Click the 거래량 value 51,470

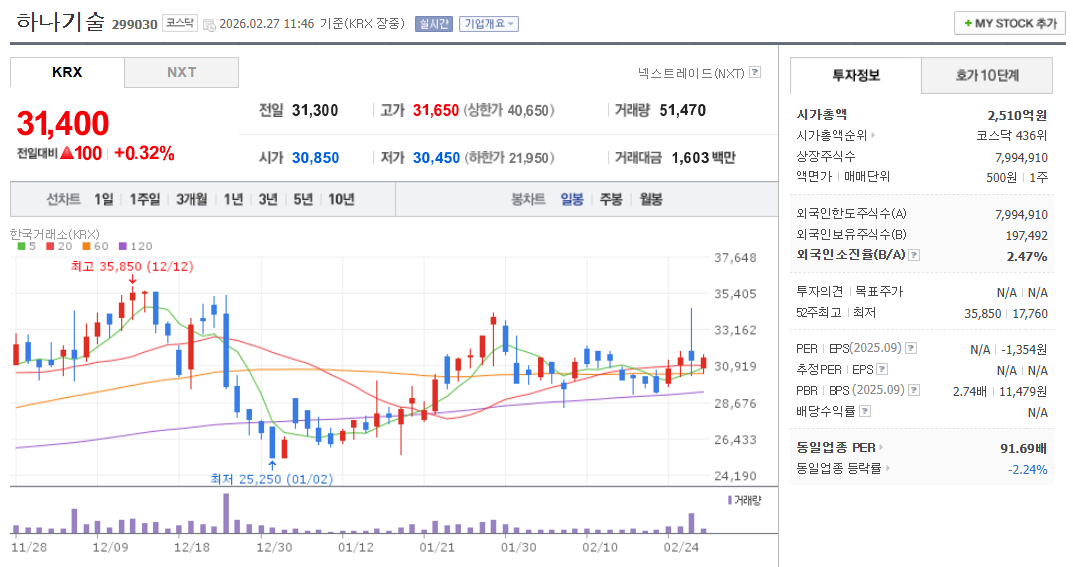pyautogui.click(x=682, y=110)
